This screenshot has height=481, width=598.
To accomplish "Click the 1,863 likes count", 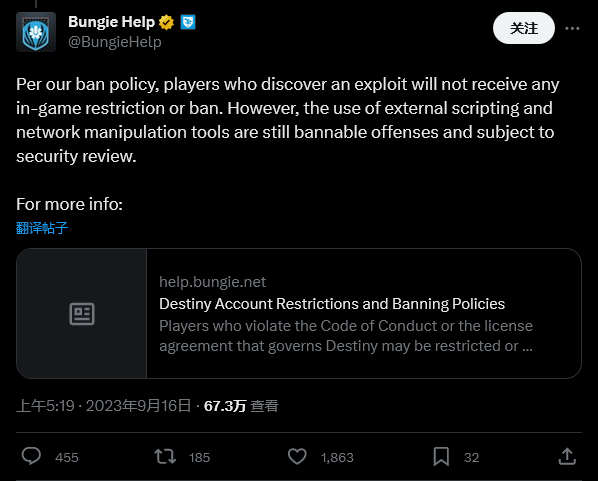I will (337, 457).
